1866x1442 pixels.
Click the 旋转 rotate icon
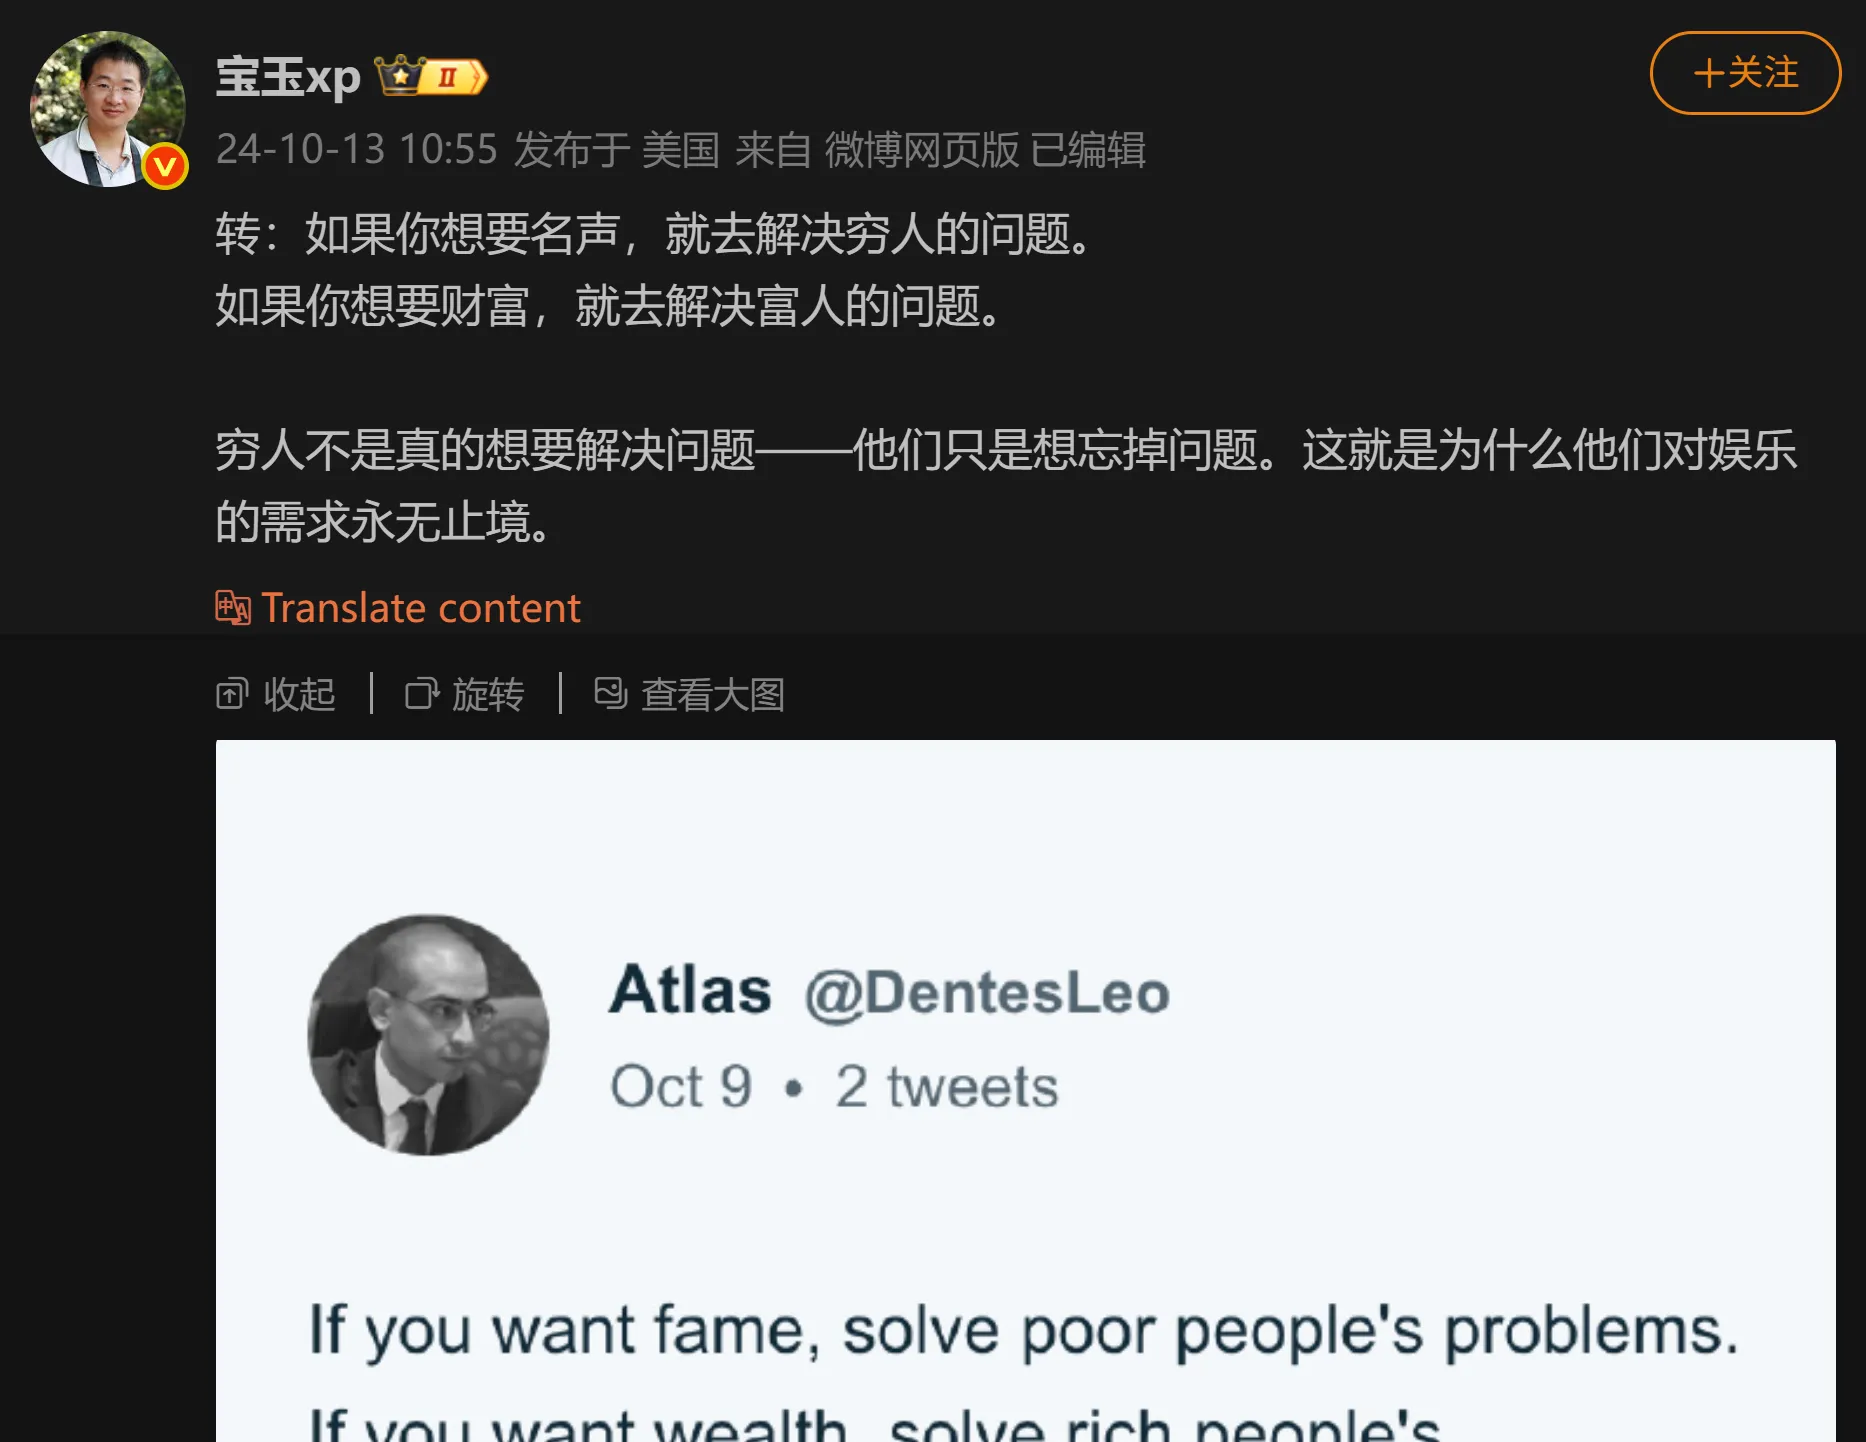[x=421, y=694]
